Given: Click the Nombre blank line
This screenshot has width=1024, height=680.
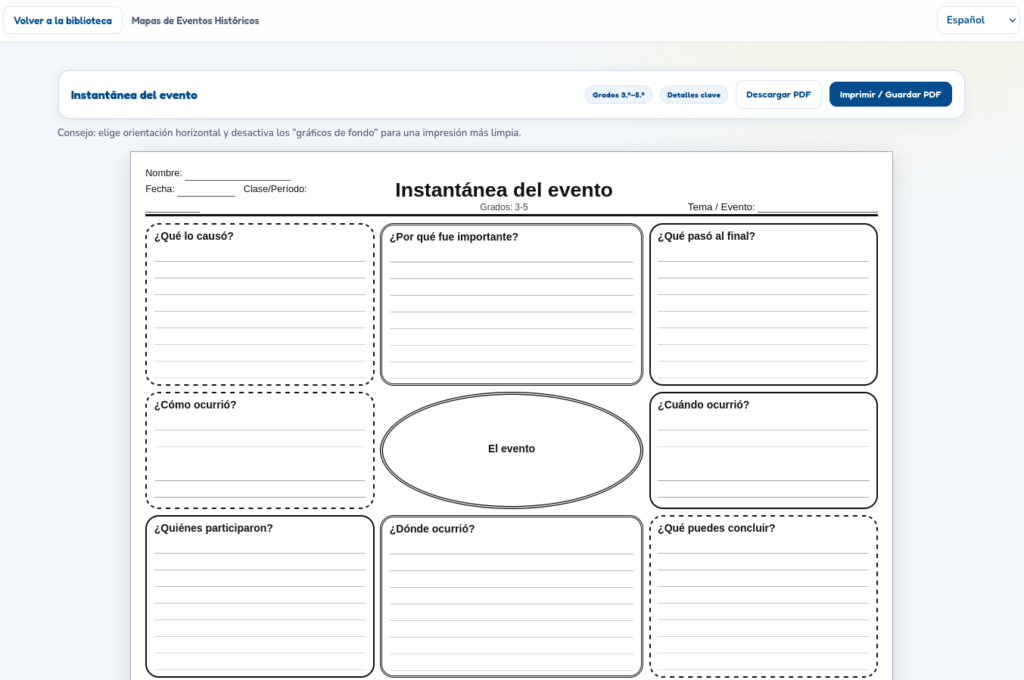Looking at the screenshot, I should pyautogui.click(x=238, y=174).
